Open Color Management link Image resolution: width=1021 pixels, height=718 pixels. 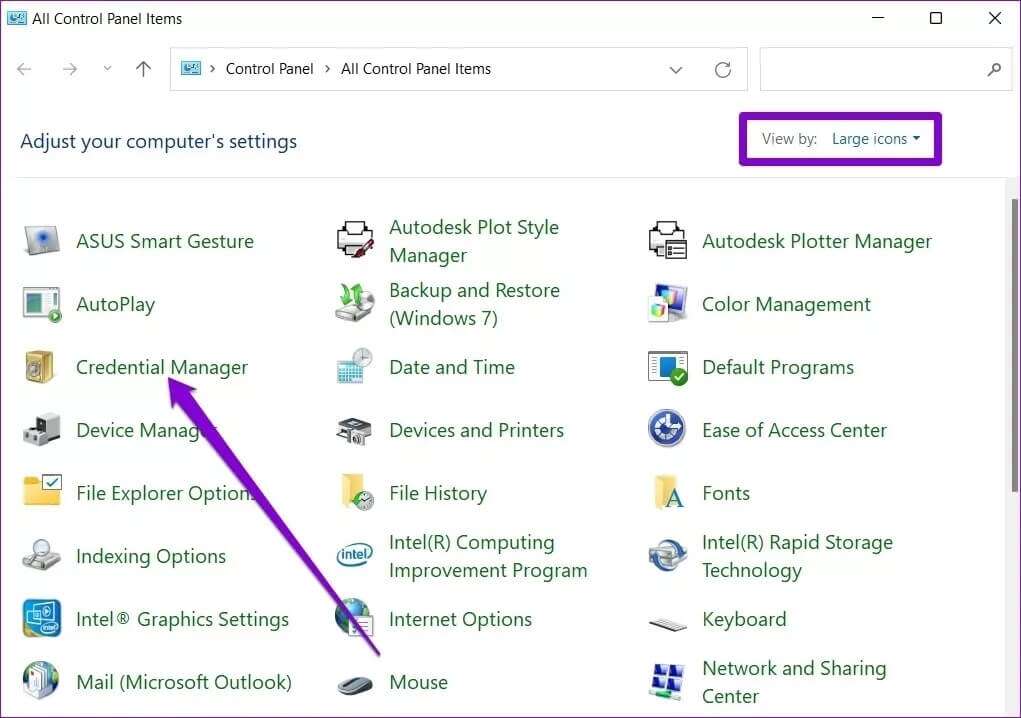(x=786, y=304)
